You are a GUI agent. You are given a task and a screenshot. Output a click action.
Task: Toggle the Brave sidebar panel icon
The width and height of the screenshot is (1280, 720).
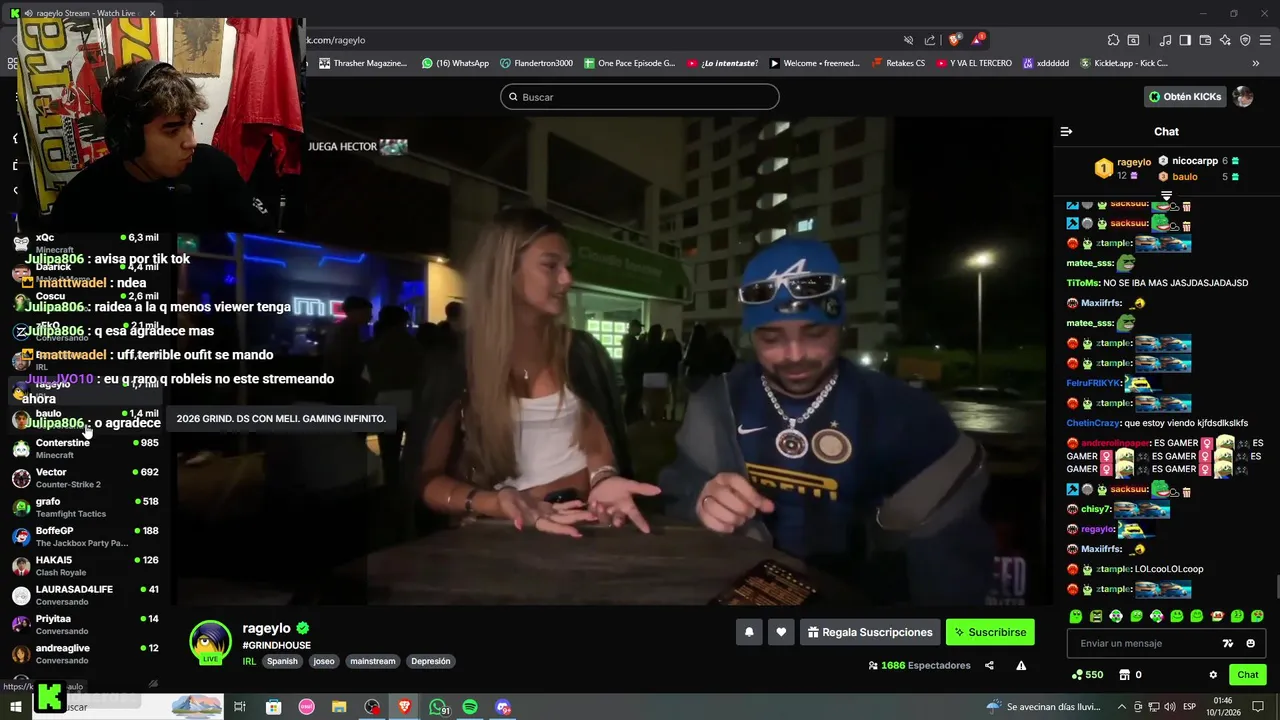click(1185, 40)
